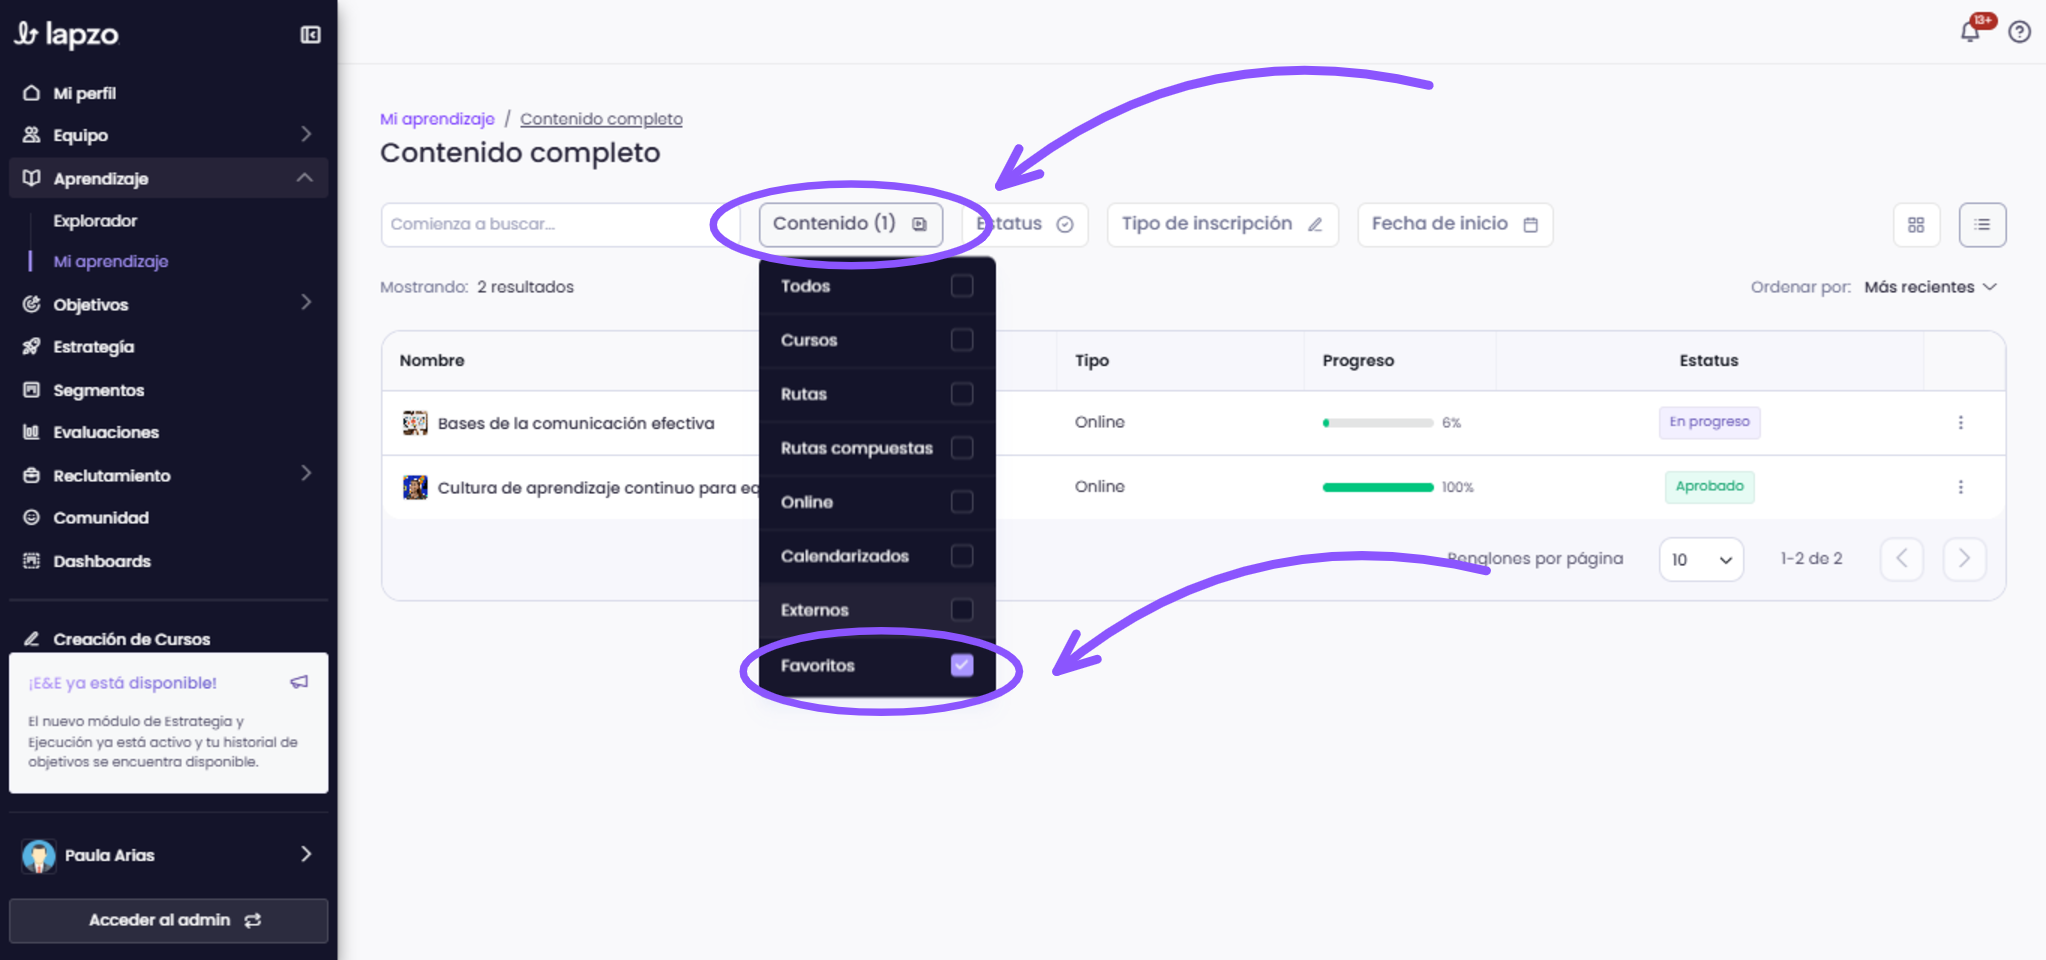Open Creación de Cursos link

pyautogui.click(x=131, y=639)
